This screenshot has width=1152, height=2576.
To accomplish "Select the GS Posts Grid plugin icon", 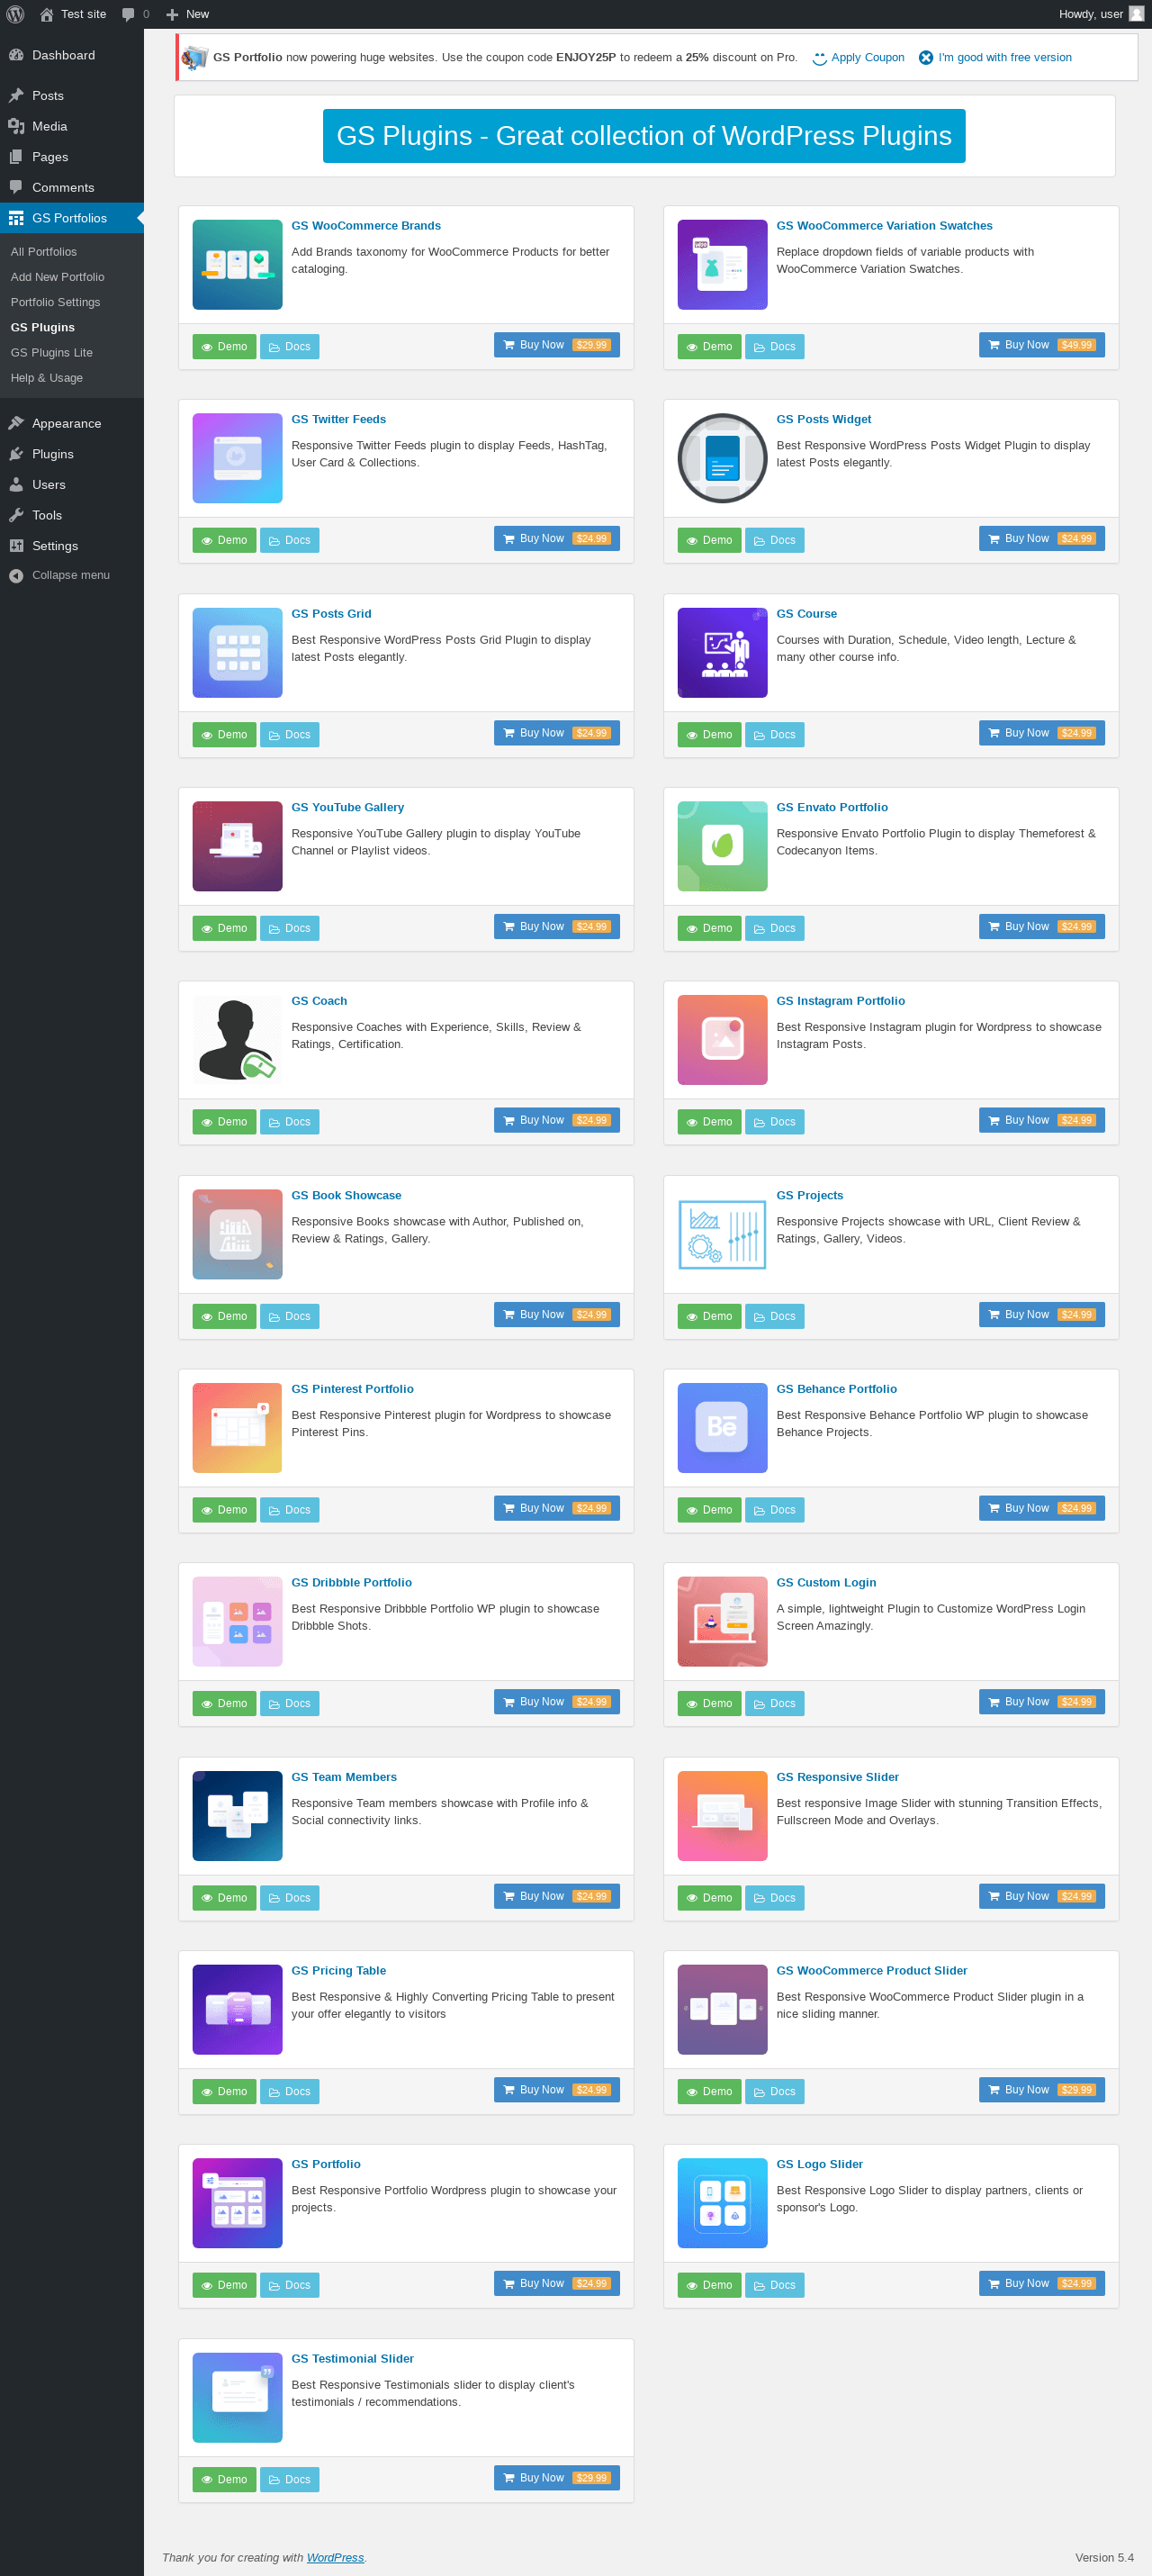I will (x=237, y=653).
